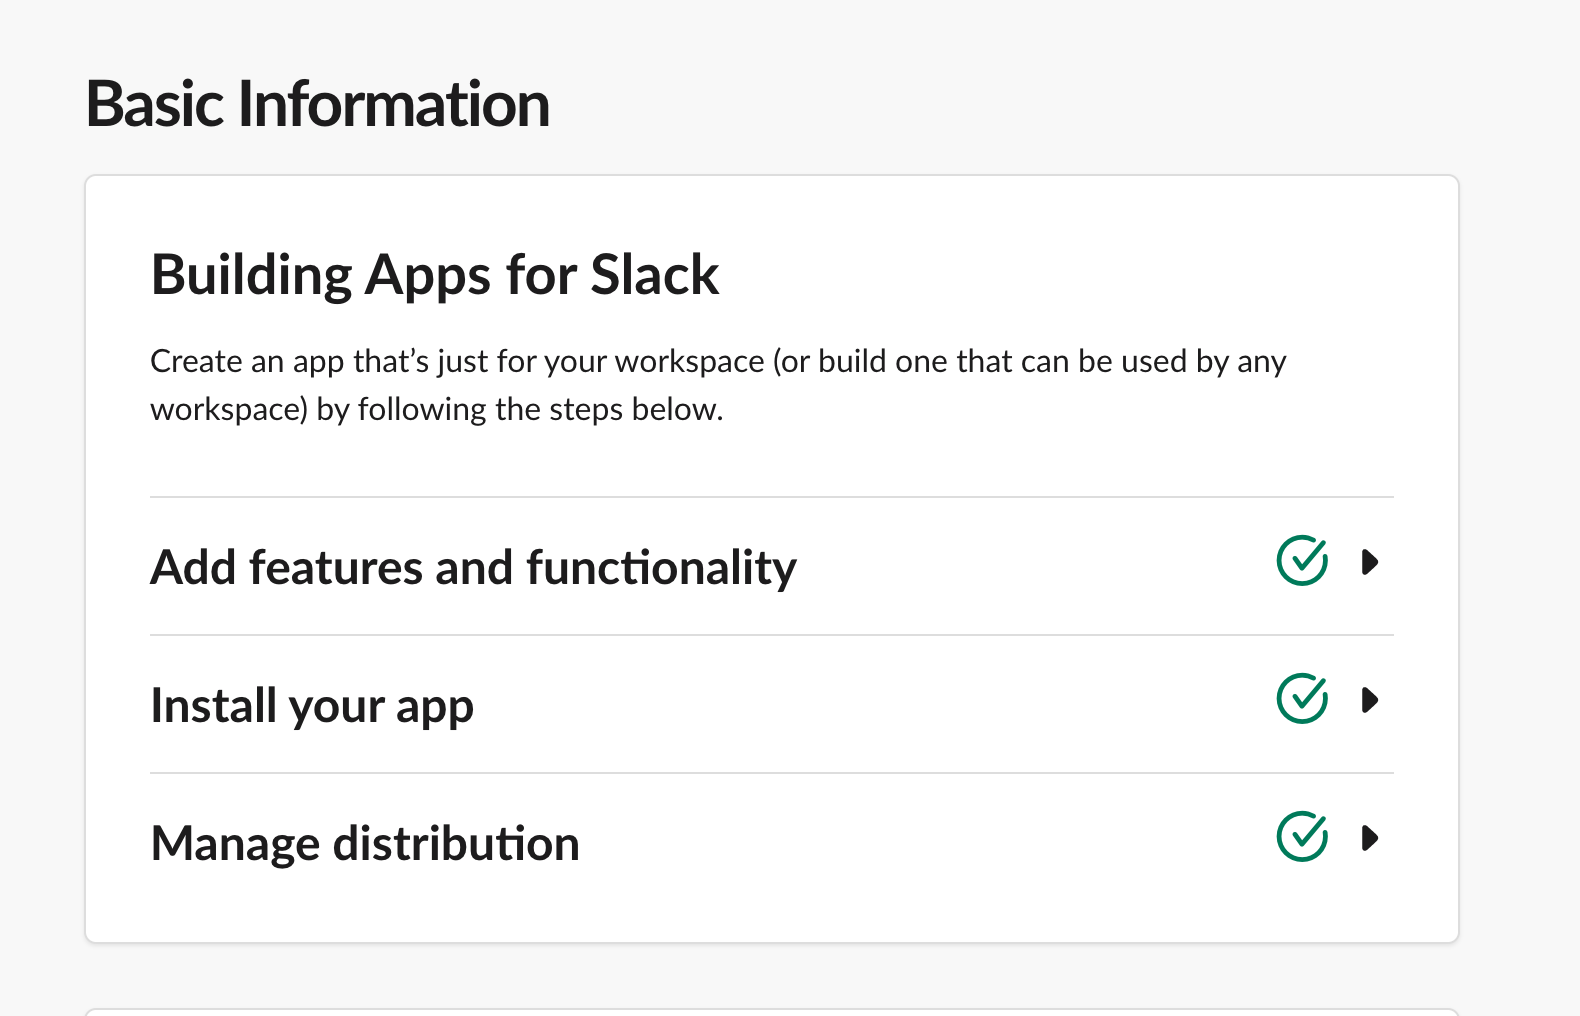Image resolution: width=1580 pixels, height=1016 pixels.
Task: Click the divider between Add features and Install your app
Action: point(772,635)
